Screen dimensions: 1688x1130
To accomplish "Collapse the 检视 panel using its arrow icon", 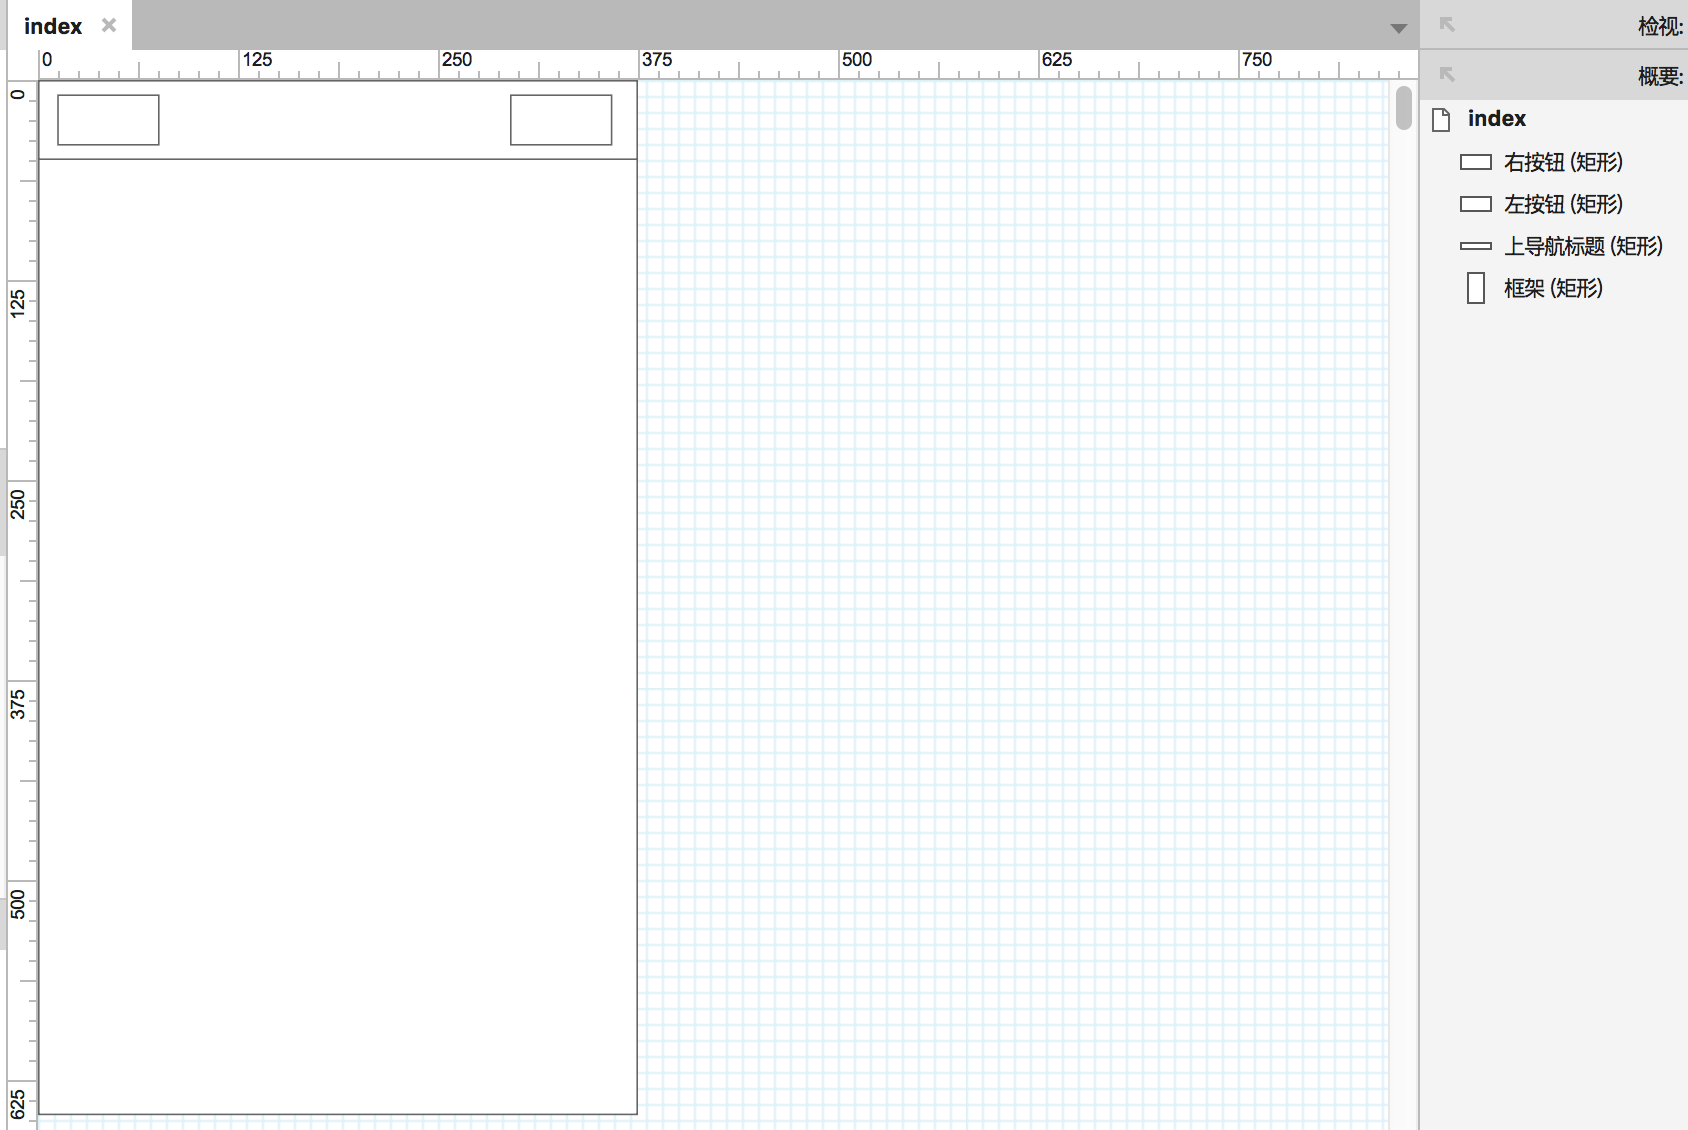I will (x=1447, y=25).
